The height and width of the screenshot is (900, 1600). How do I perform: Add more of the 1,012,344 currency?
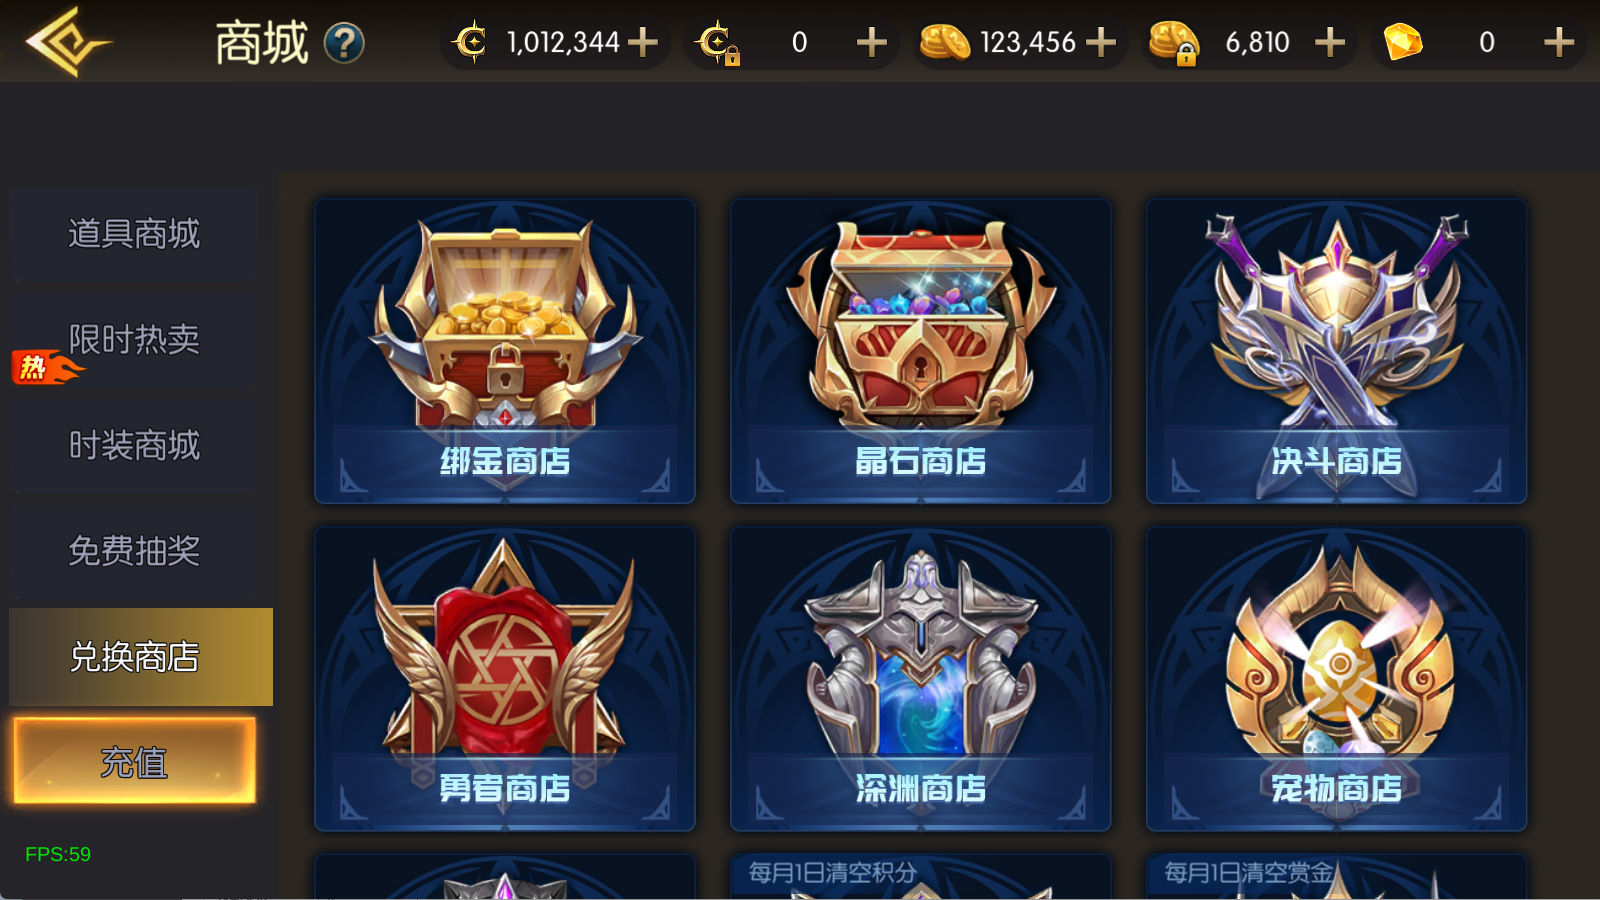pos(643,42)
